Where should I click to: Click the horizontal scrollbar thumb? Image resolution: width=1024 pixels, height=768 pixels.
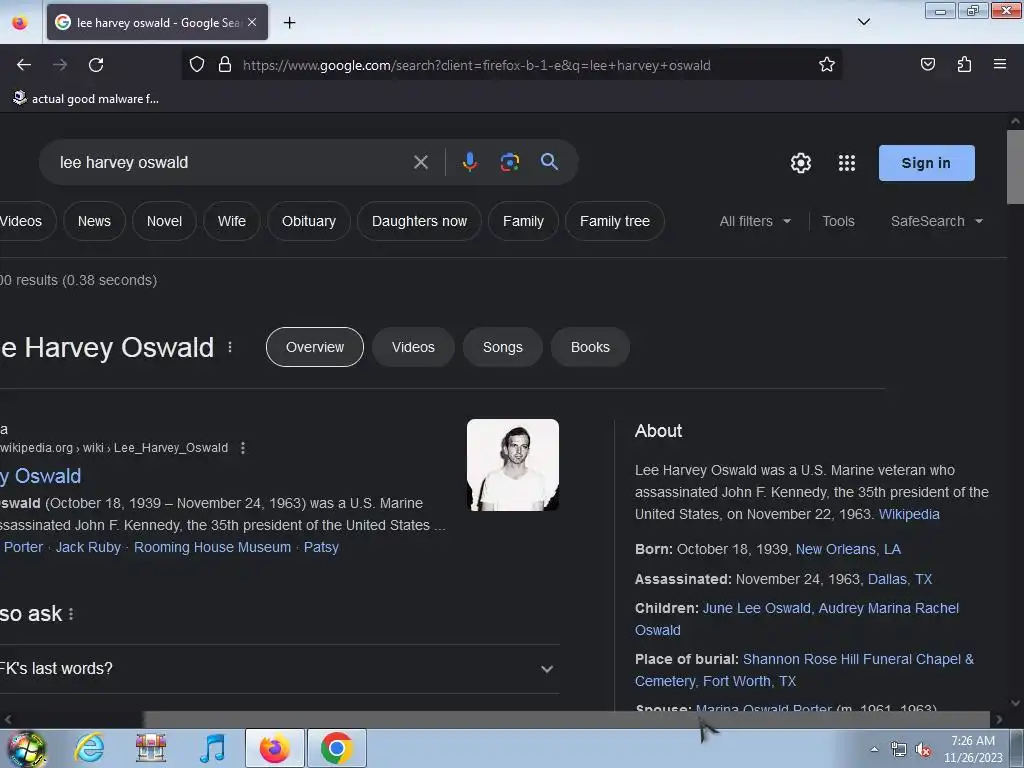point(567,719)
